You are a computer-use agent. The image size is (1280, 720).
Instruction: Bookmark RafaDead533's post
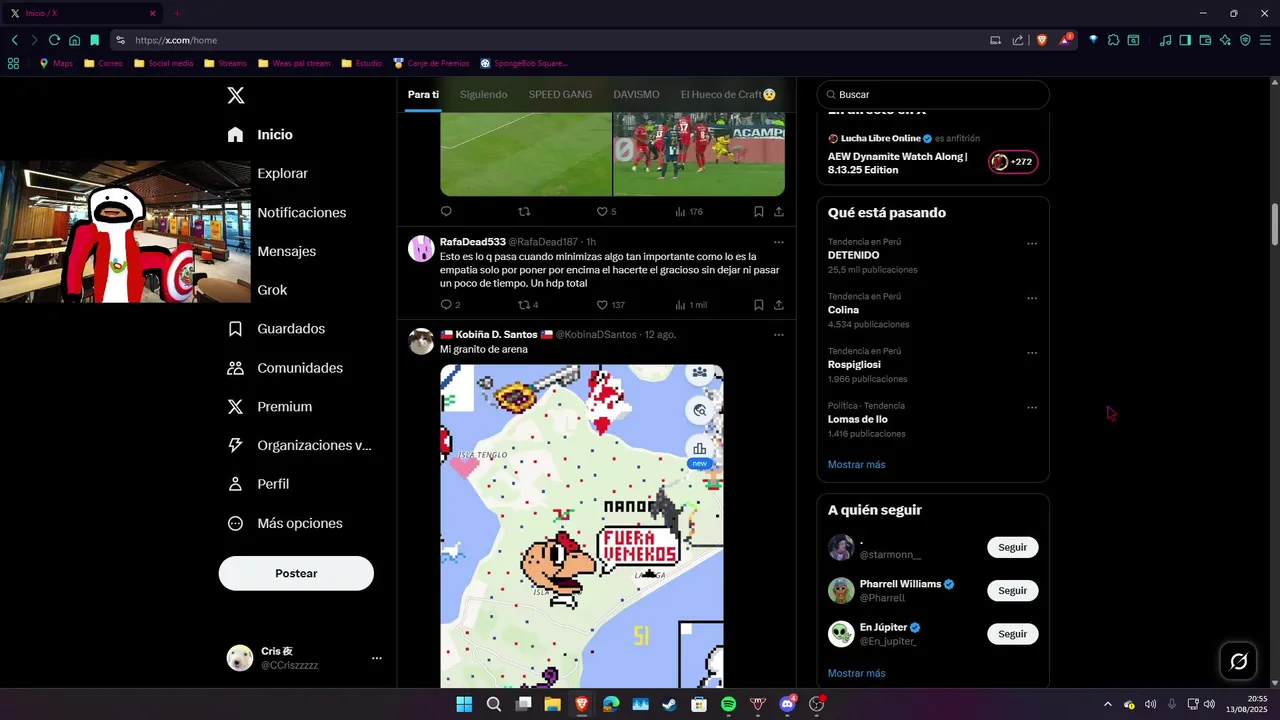click(x=759, y=305)
